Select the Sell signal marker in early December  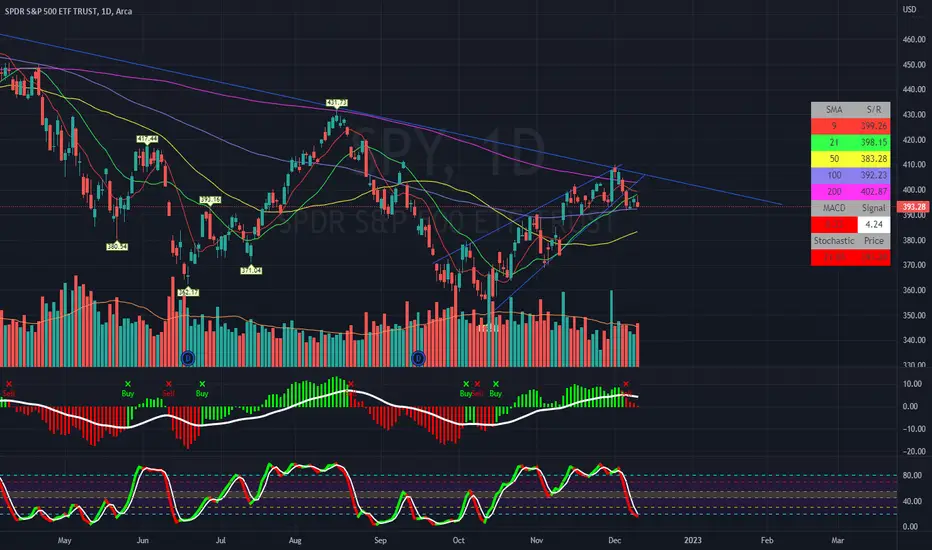626,389
